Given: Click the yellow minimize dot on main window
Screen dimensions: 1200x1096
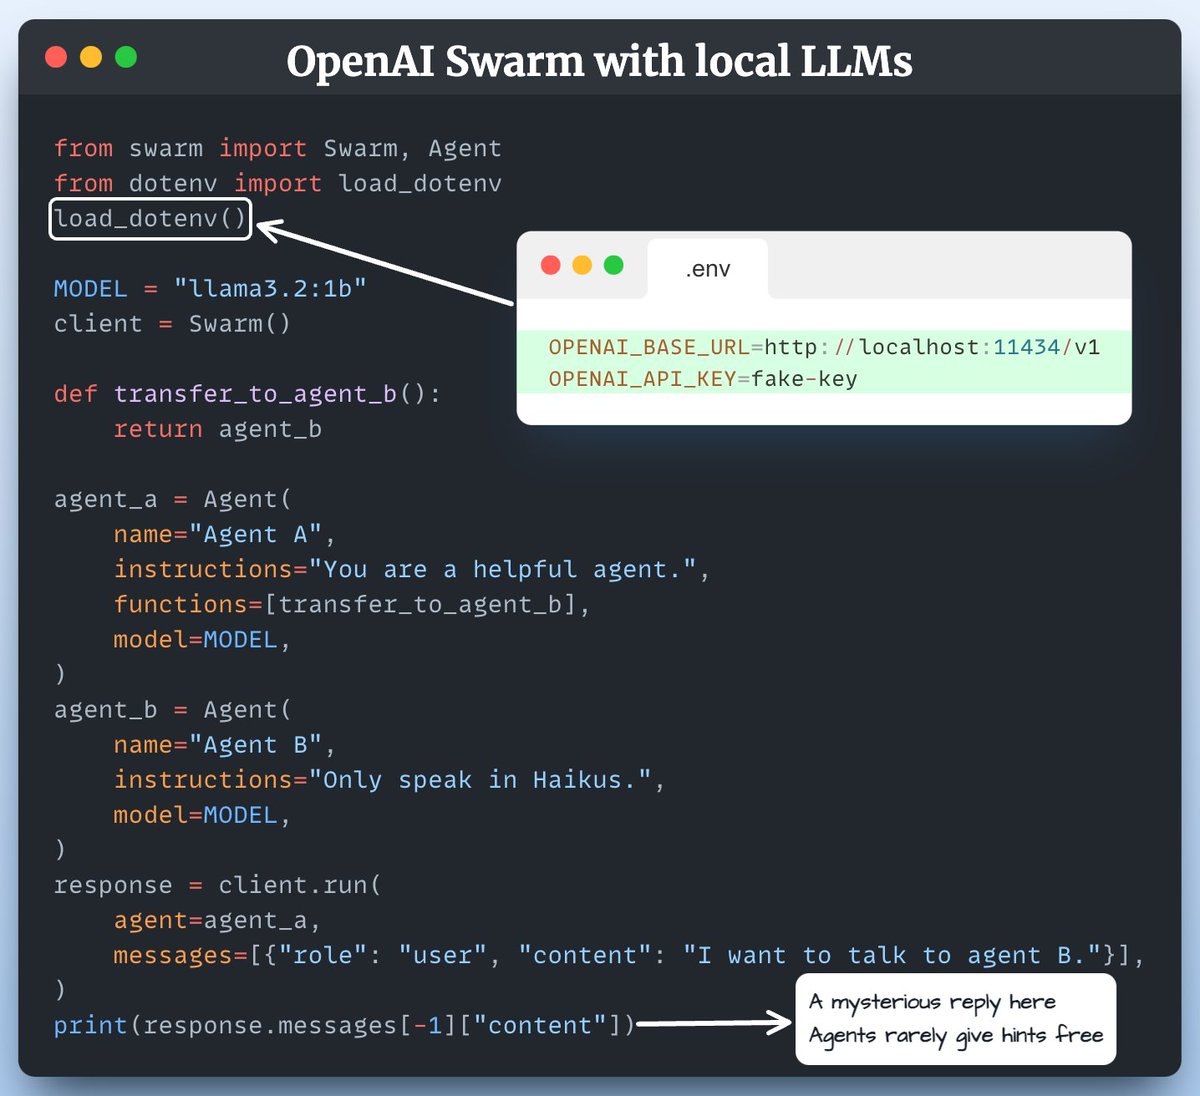Looking at the screenshot, I should [91, 57].
